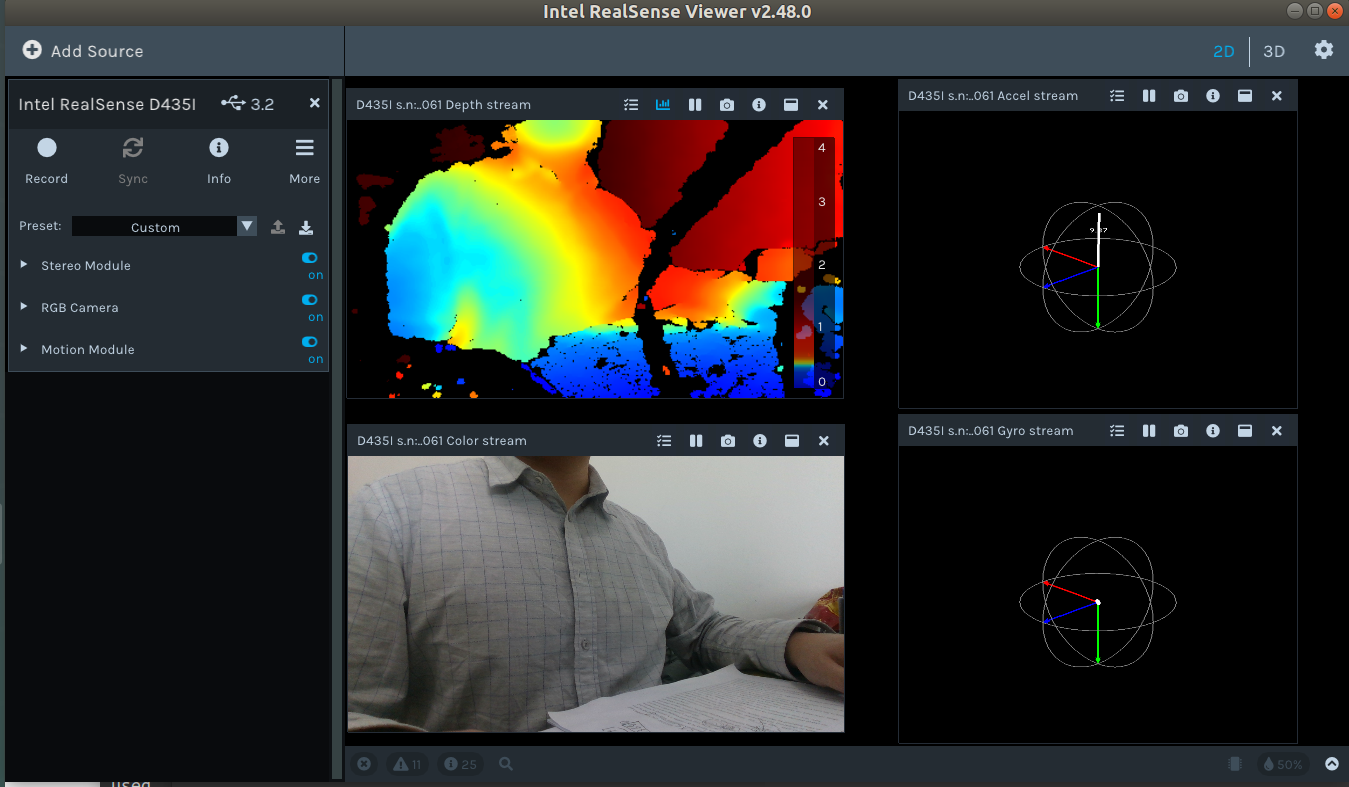Click the Preset dropdown arrow
Screen dimensions: 1349x787
pos(247,227)
